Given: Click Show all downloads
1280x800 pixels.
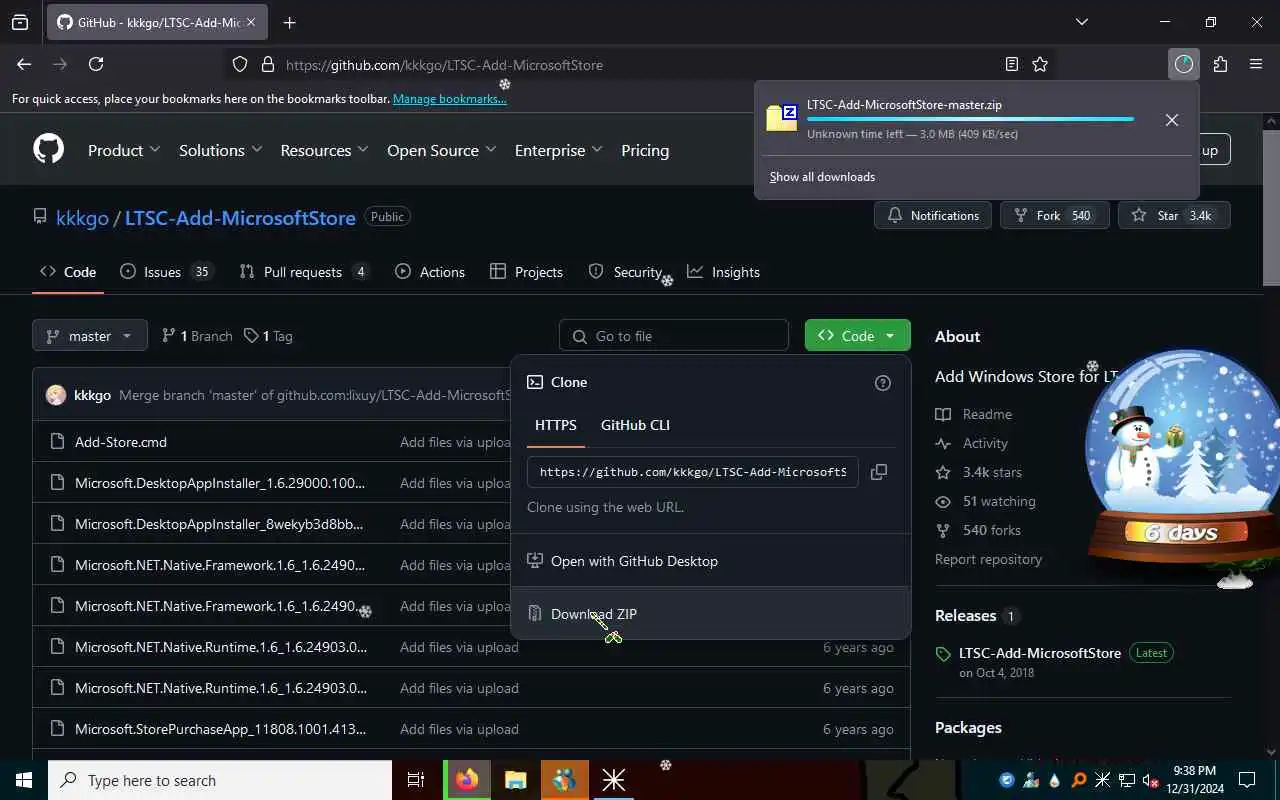Looking at the screenshot, I should 822,177.
